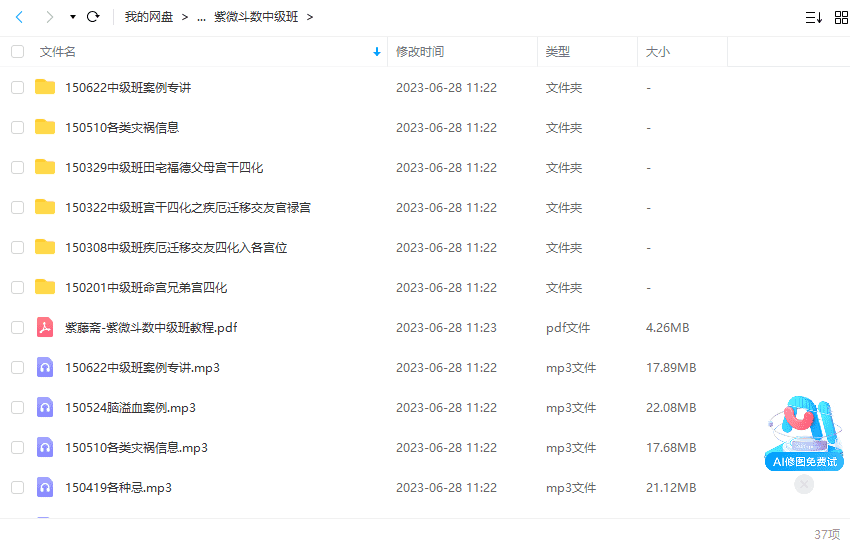Click the audio icon for 150524脑溢血案例.mp3
Viewport: 850px width, 549px height.
[45, 407]
